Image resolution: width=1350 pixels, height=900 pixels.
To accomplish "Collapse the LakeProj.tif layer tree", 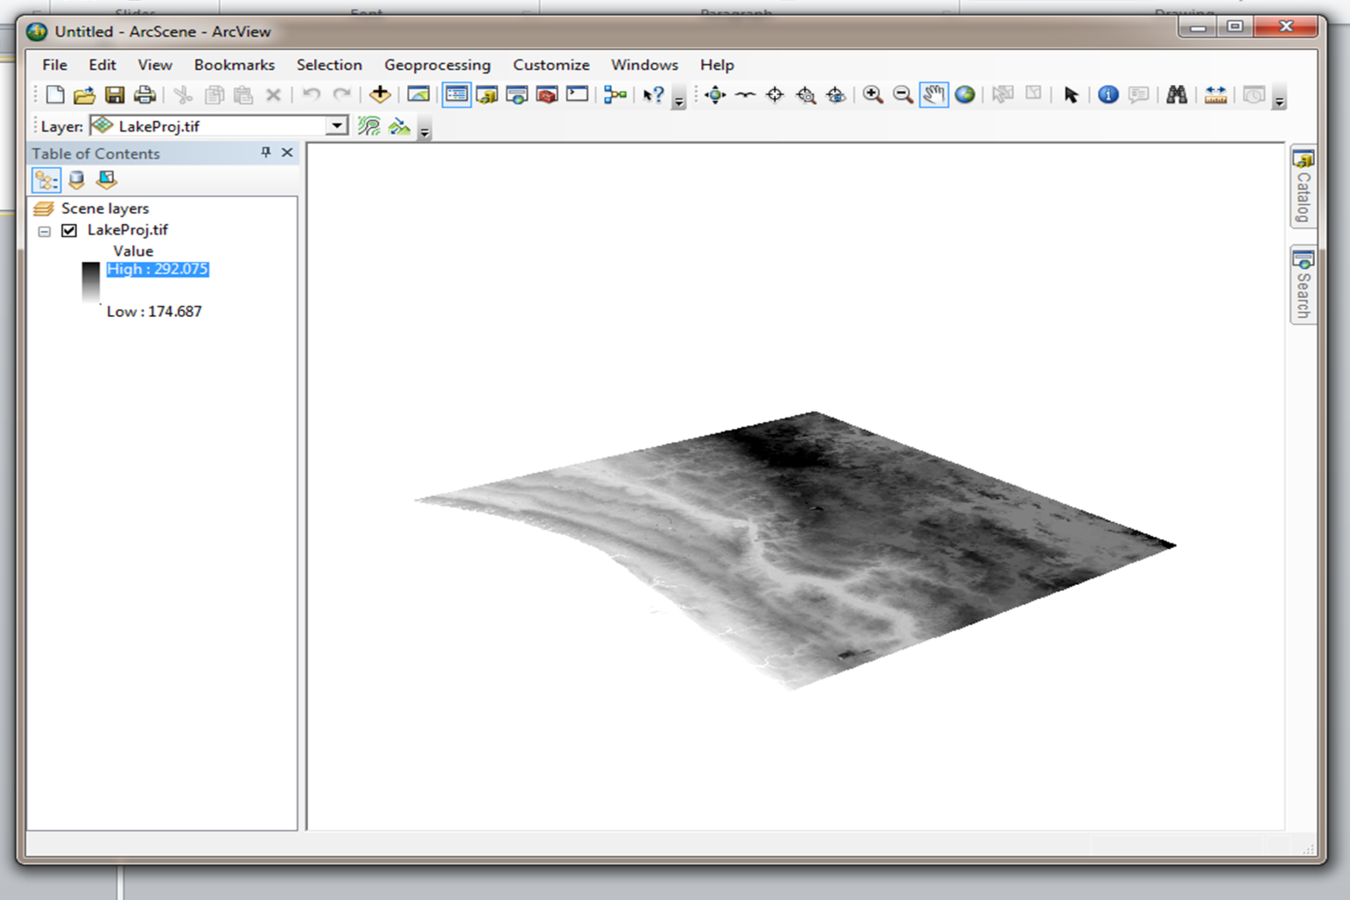I will (44, 231).
